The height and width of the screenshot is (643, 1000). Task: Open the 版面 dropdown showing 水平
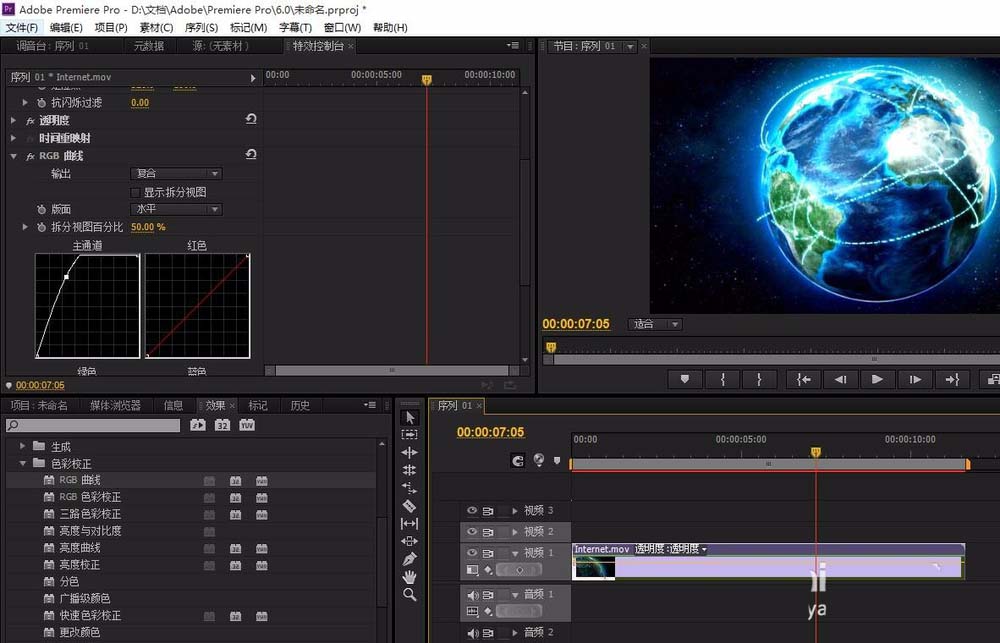click(177, 209)
